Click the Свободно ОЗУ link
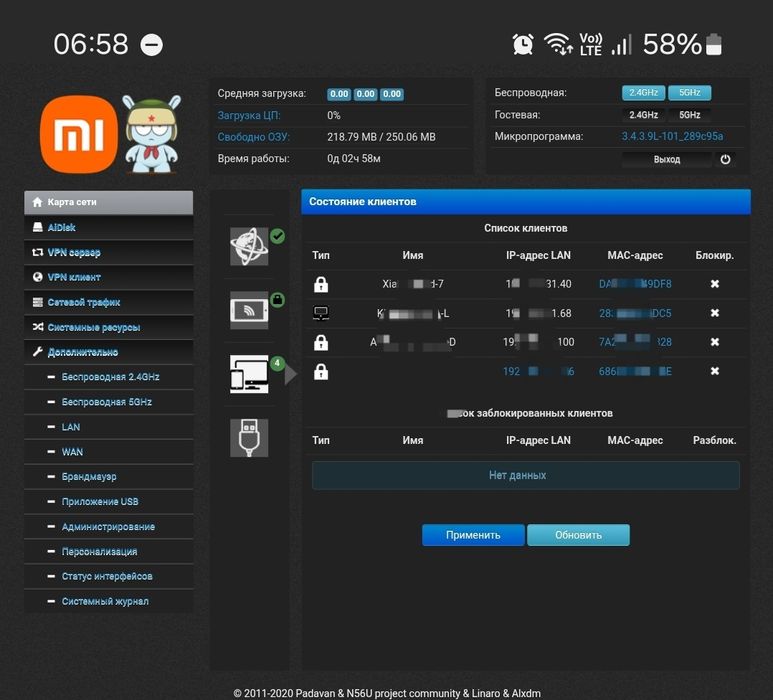773x700 pixels. coord(253,137)
